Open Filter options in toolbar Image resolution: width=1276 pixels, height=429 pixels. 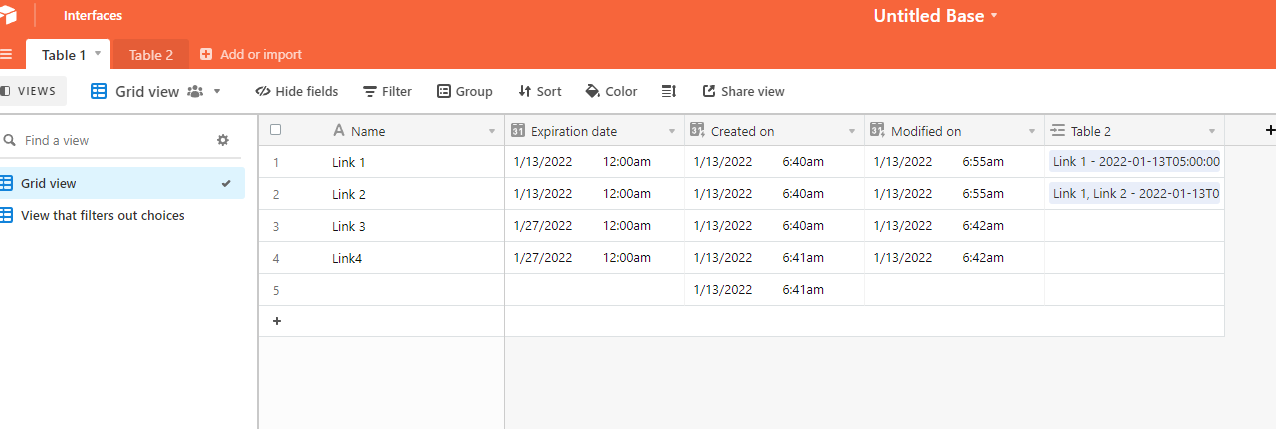387,91
